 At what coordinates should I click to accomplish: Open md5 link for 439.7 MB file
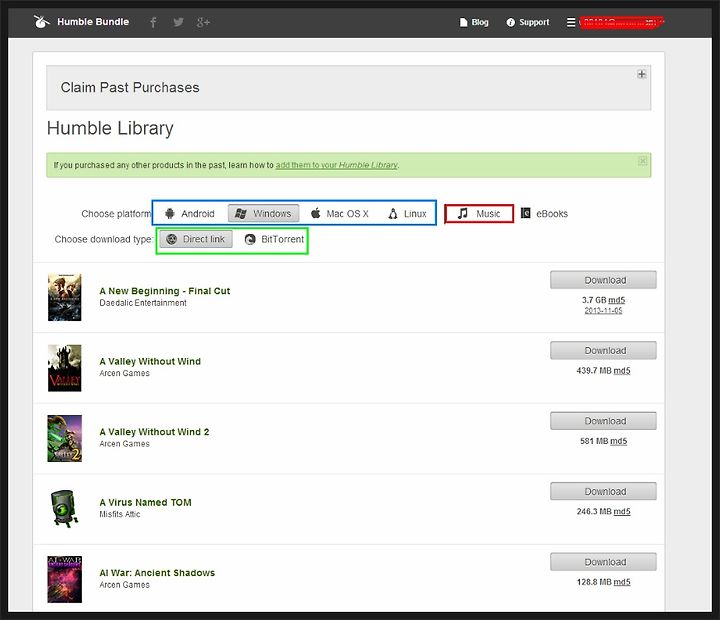[622, 371]
